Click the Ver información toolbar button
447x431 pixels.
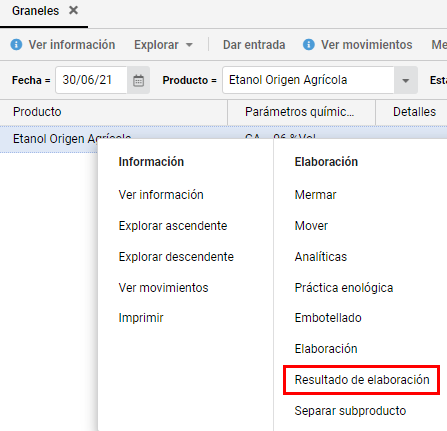(72, 45)
